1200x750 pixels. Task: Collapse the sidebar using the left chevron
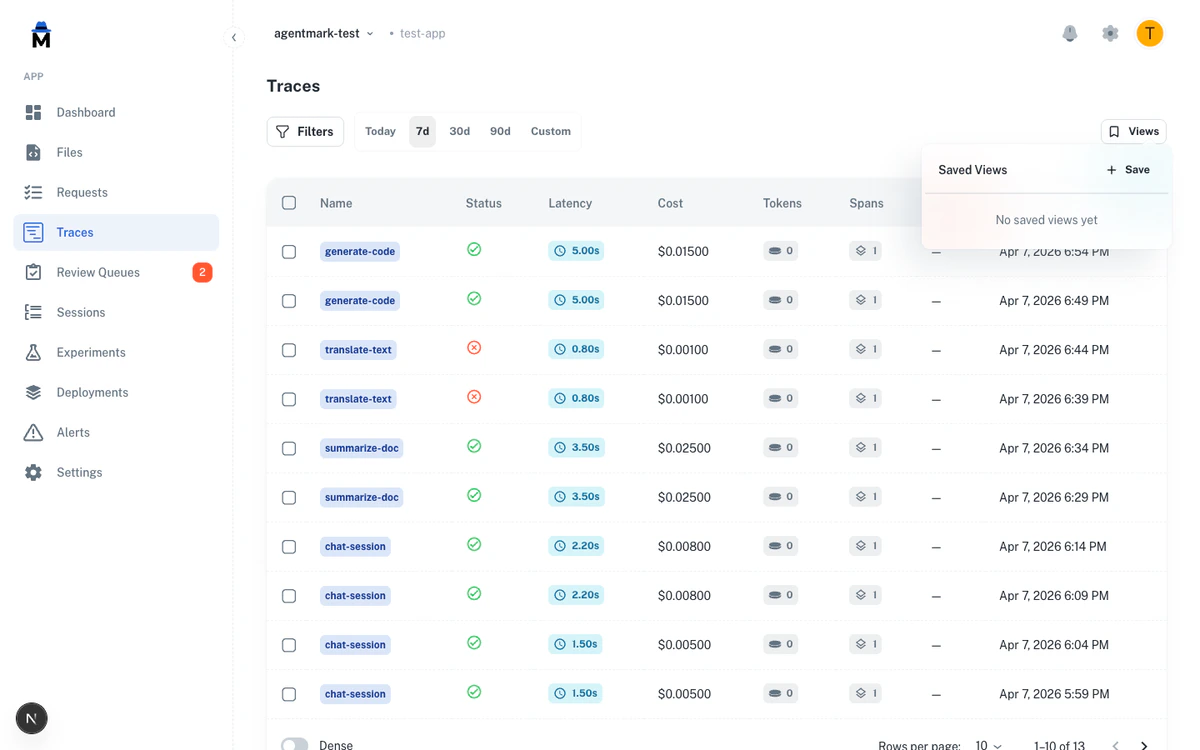[x=234, y=37]
